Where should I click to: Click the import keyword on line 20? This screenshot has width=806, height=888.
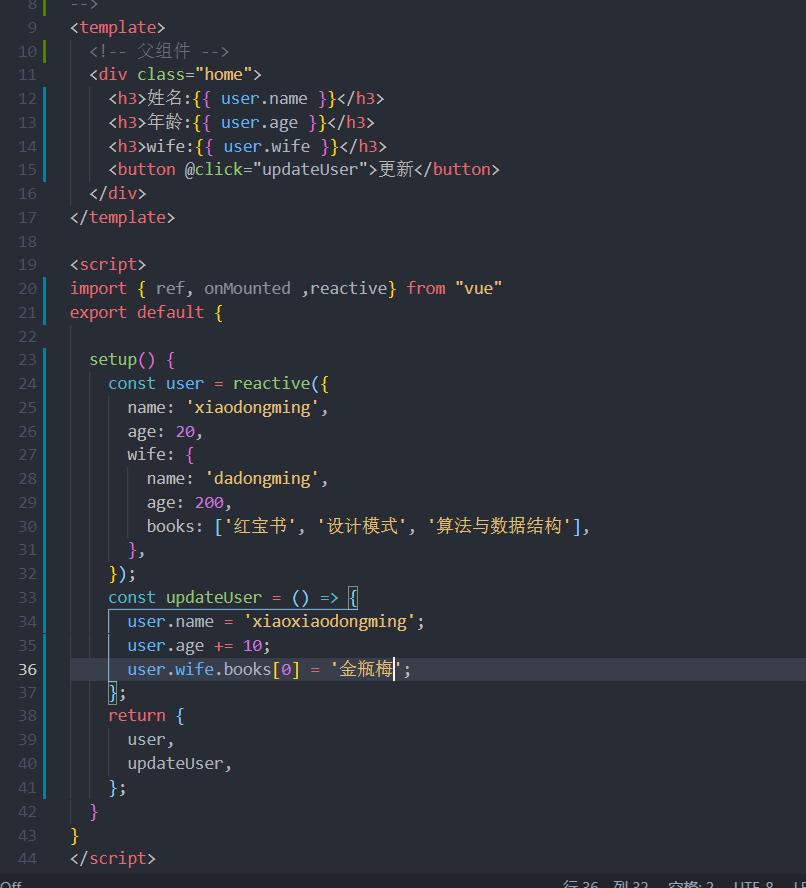(99, 289)
